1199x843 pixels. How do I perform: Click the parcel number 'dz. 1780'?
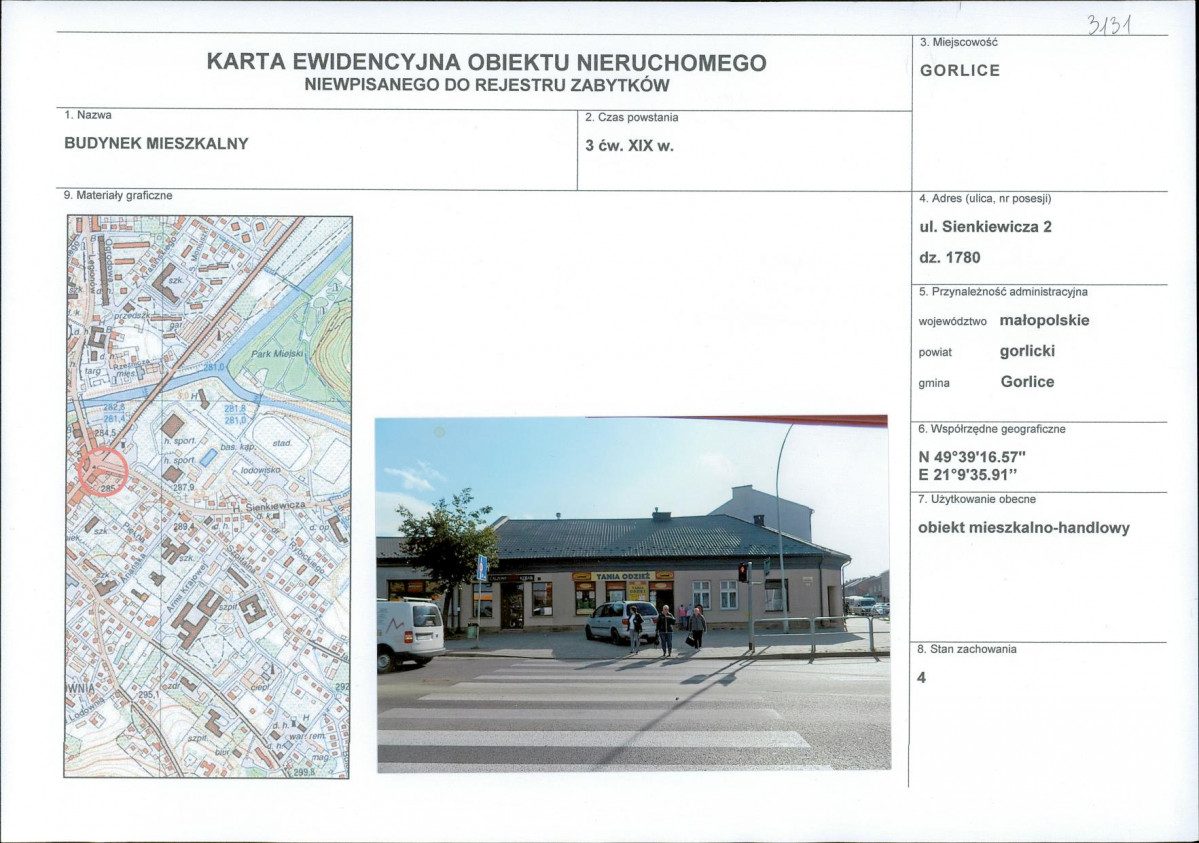[x=950, y=257]
